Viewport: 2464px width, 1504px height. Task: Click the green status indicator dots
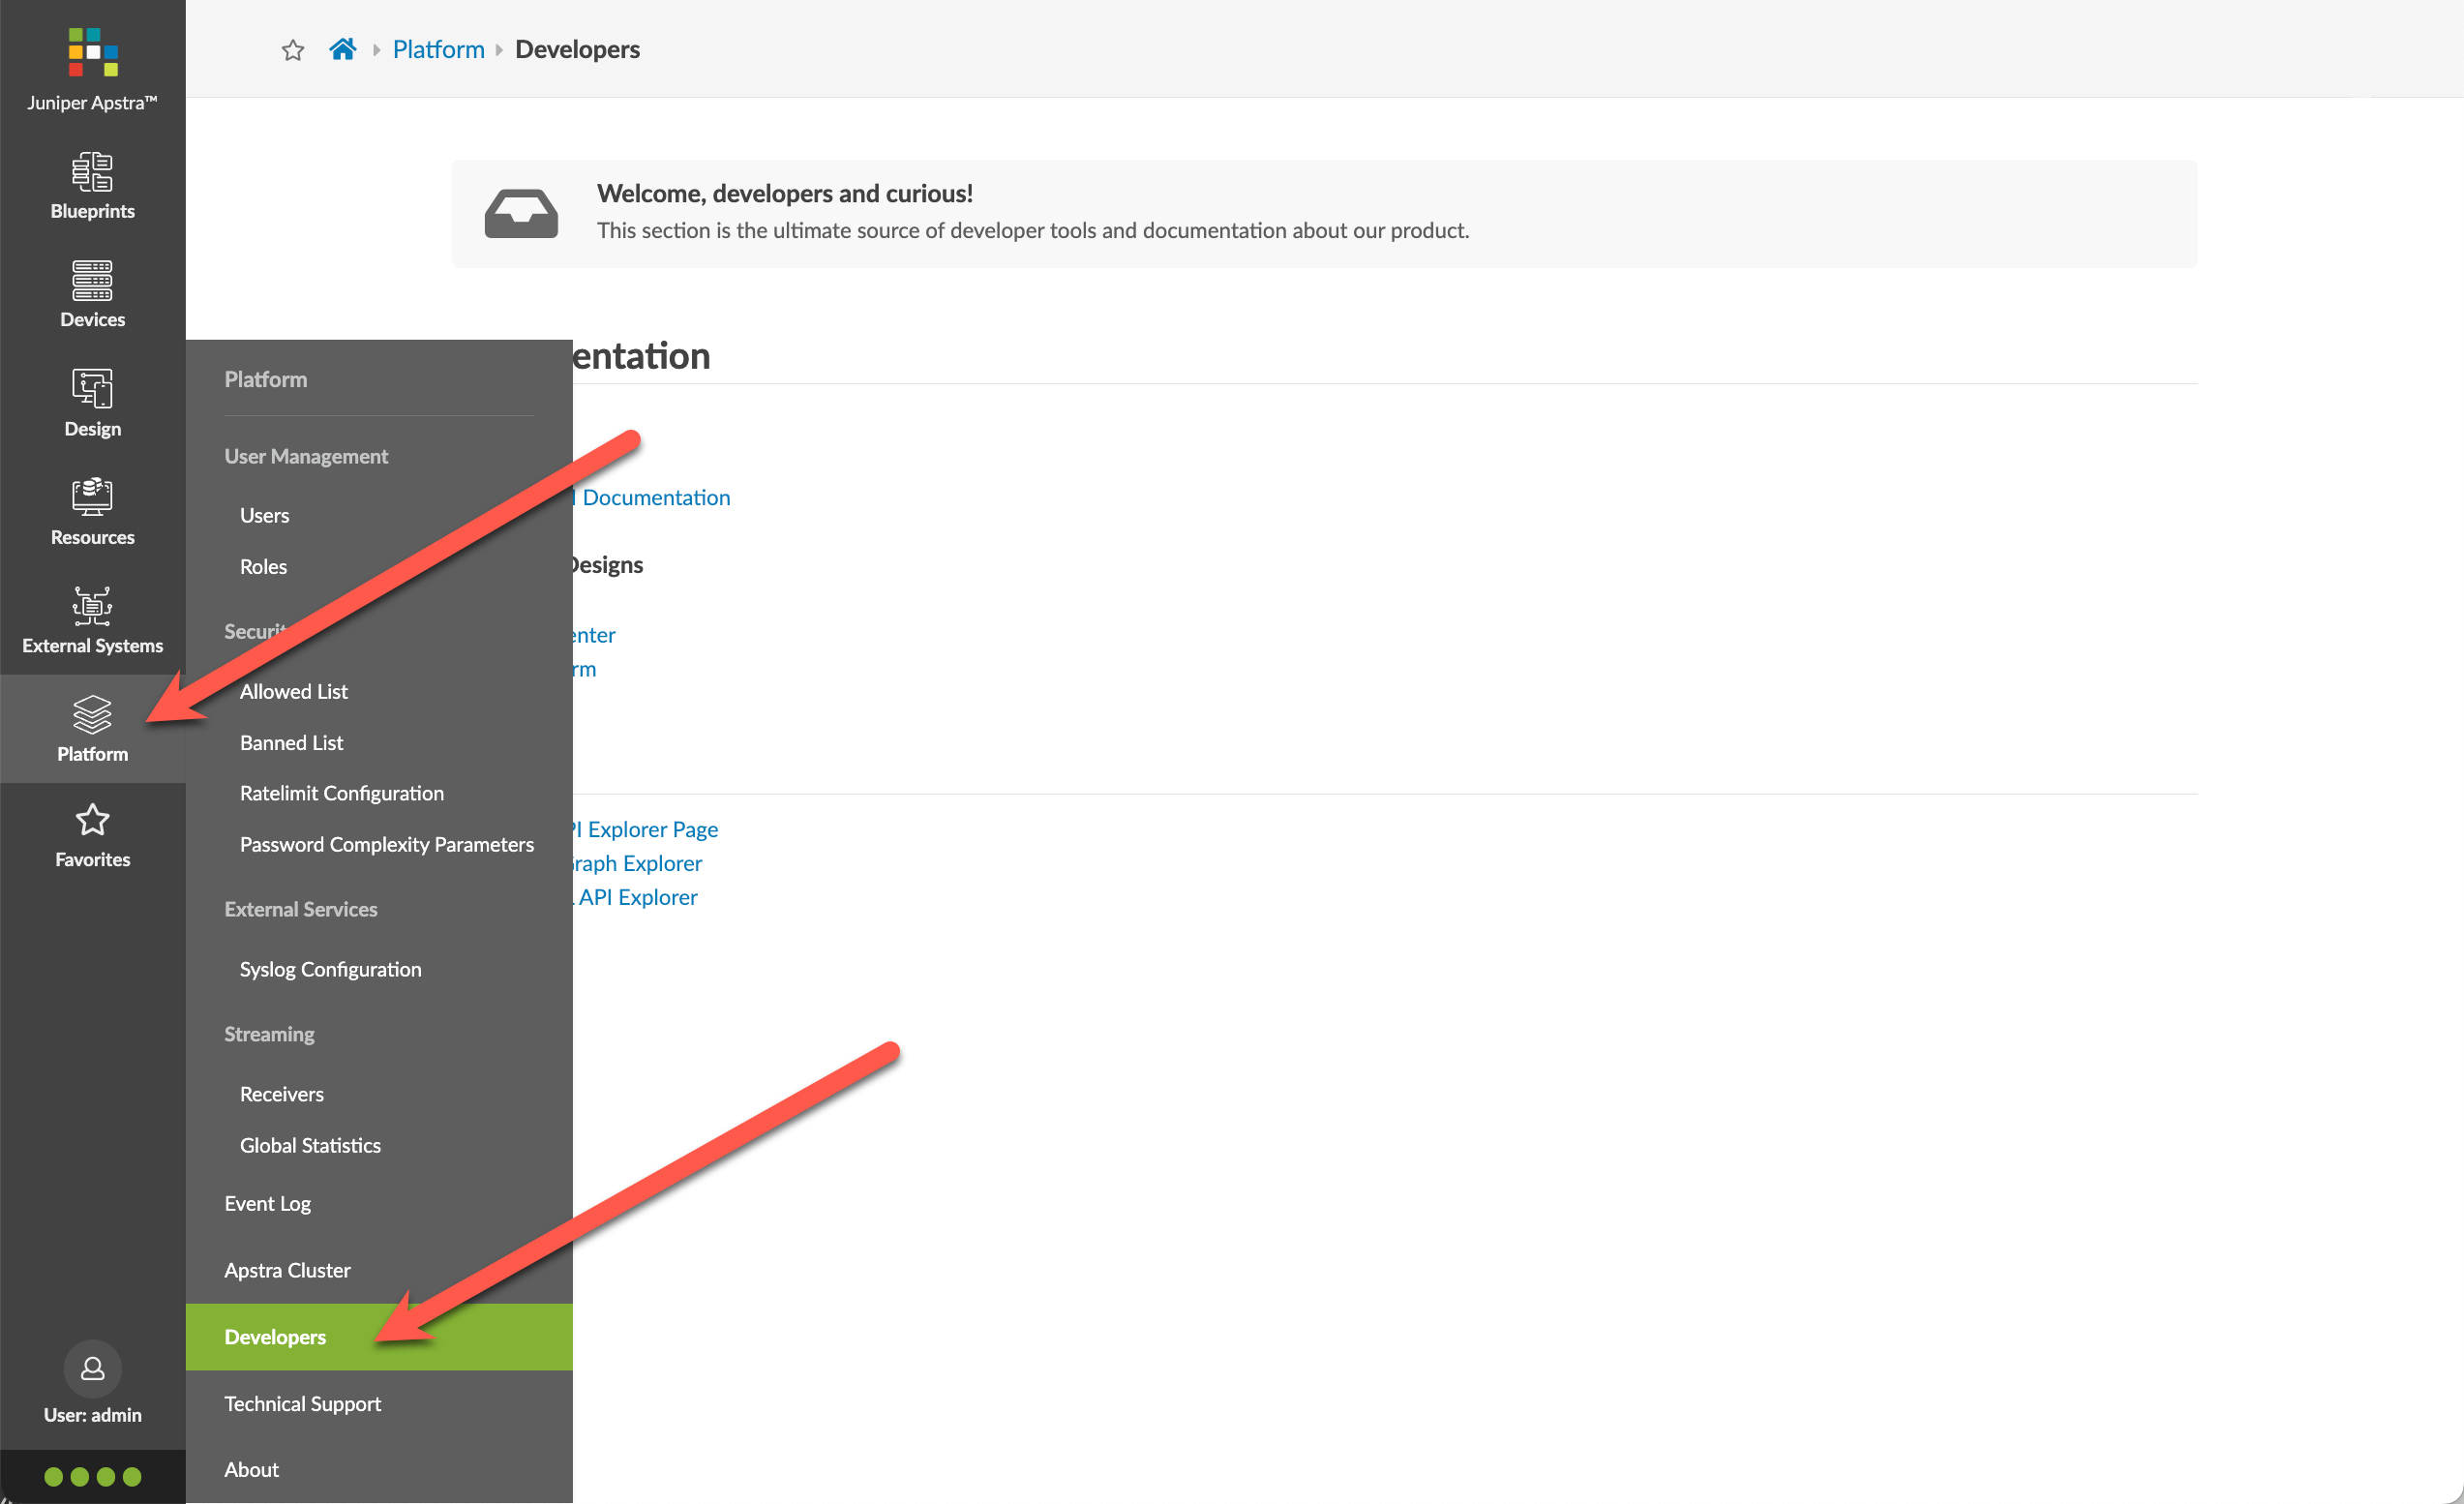pos(93,1476)
